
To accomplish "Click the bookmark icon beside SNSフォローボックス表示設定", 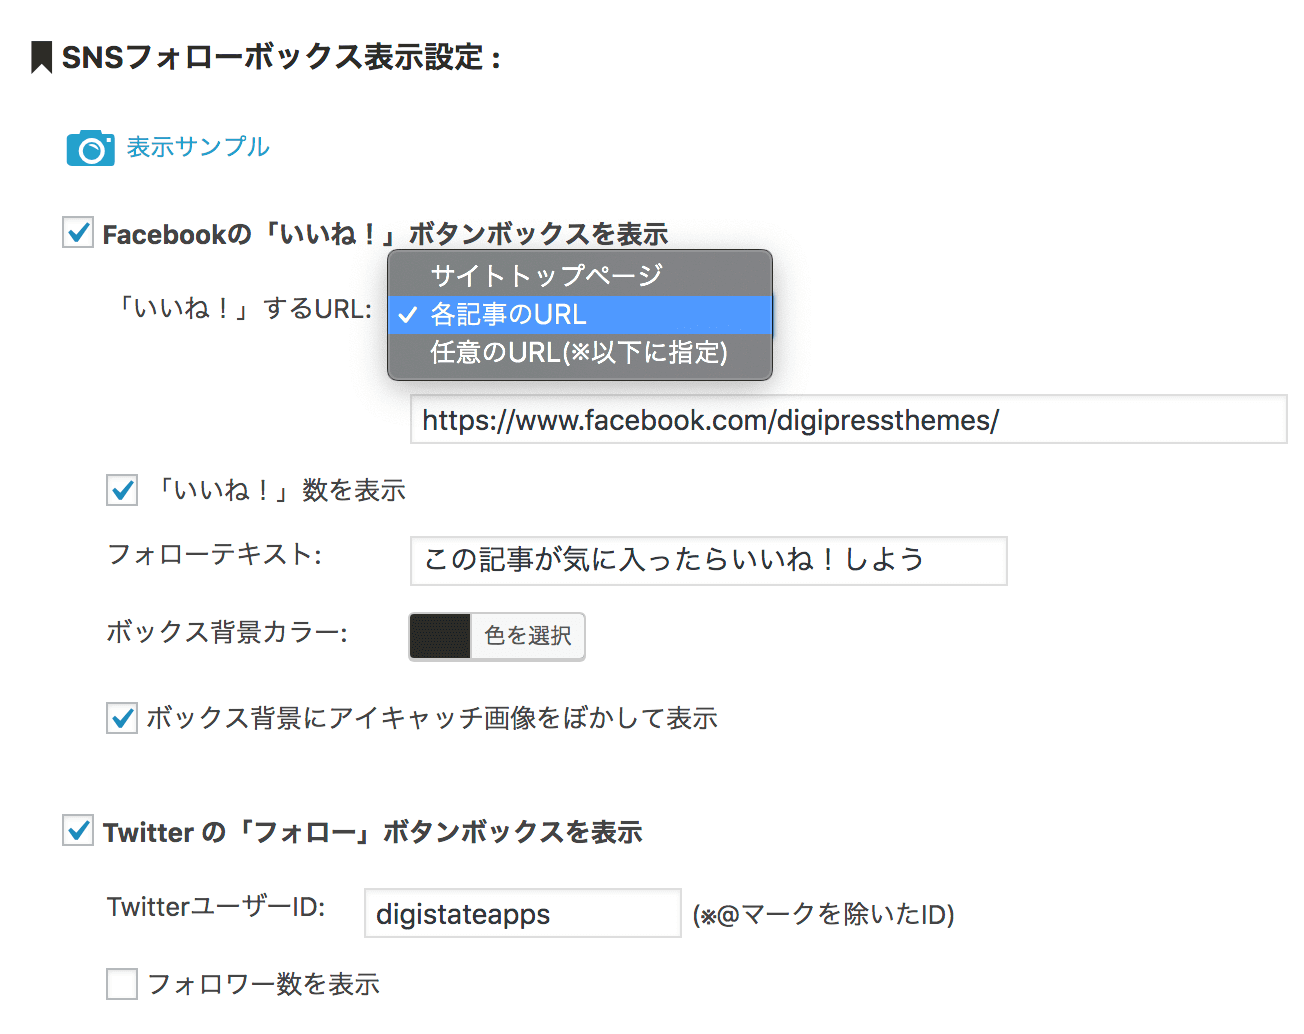I will (x=41, y=57).
